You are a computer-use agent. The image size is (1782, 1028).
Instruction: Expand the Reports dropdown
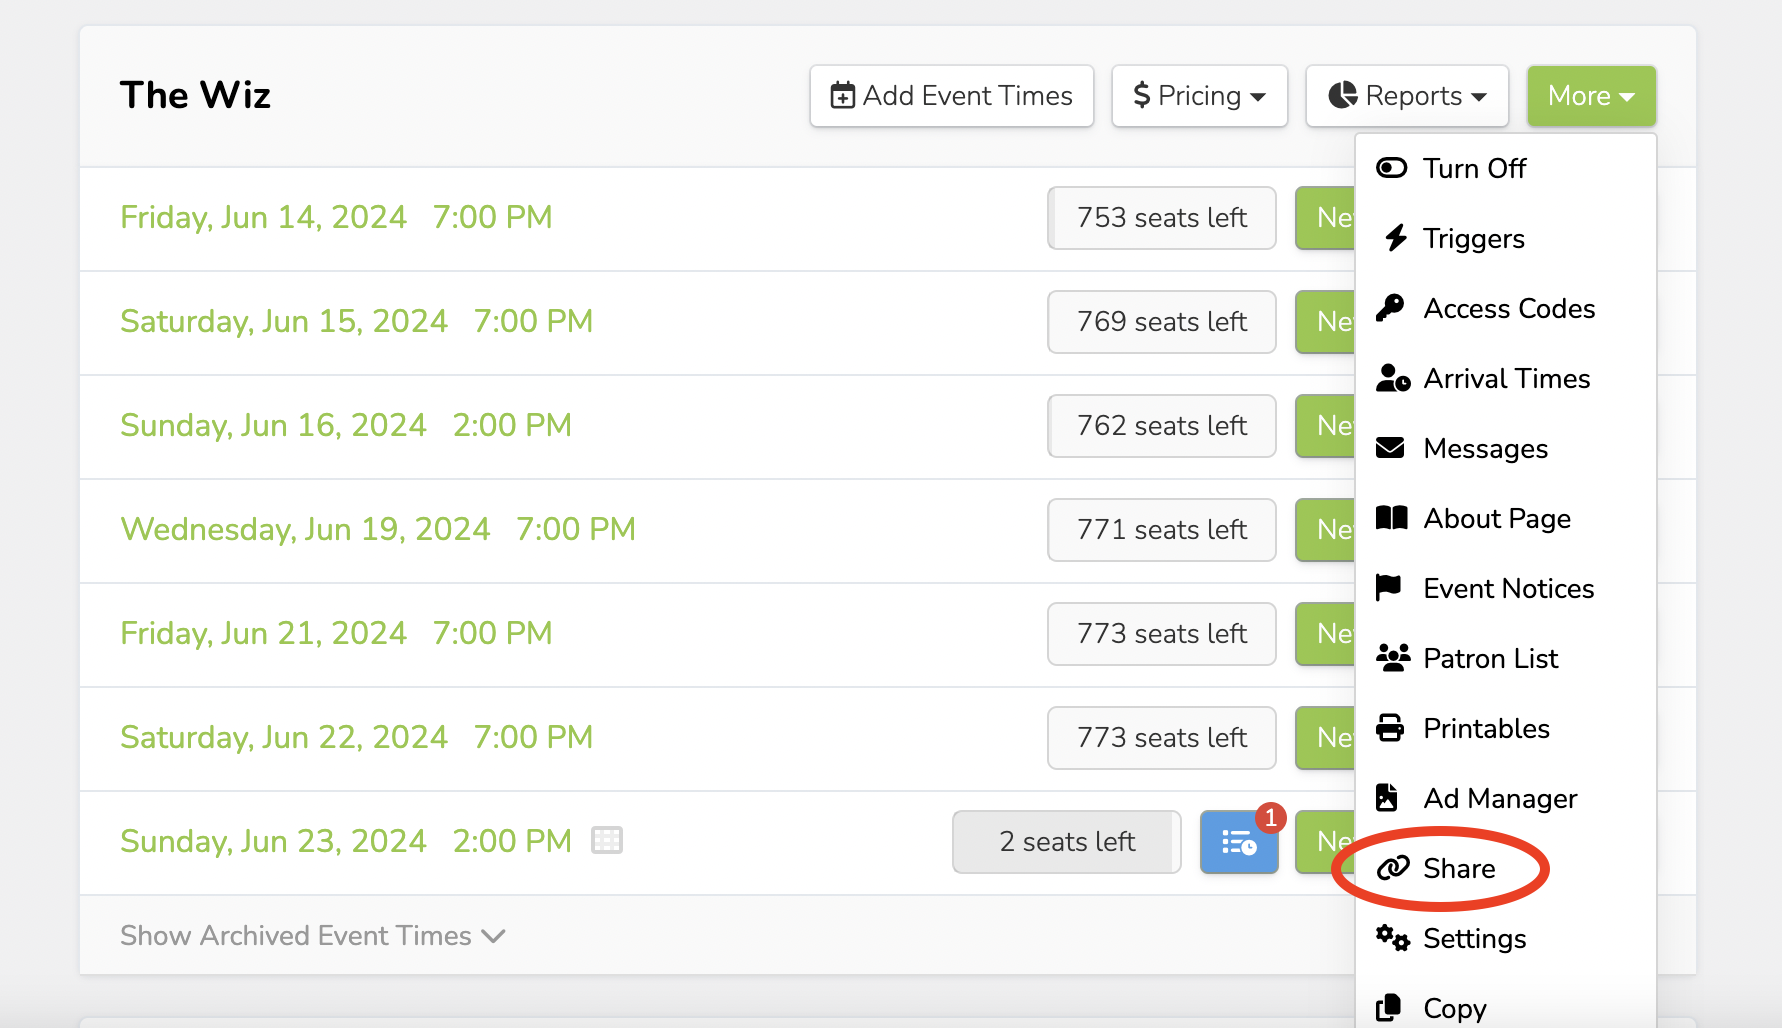(1407, 96)
